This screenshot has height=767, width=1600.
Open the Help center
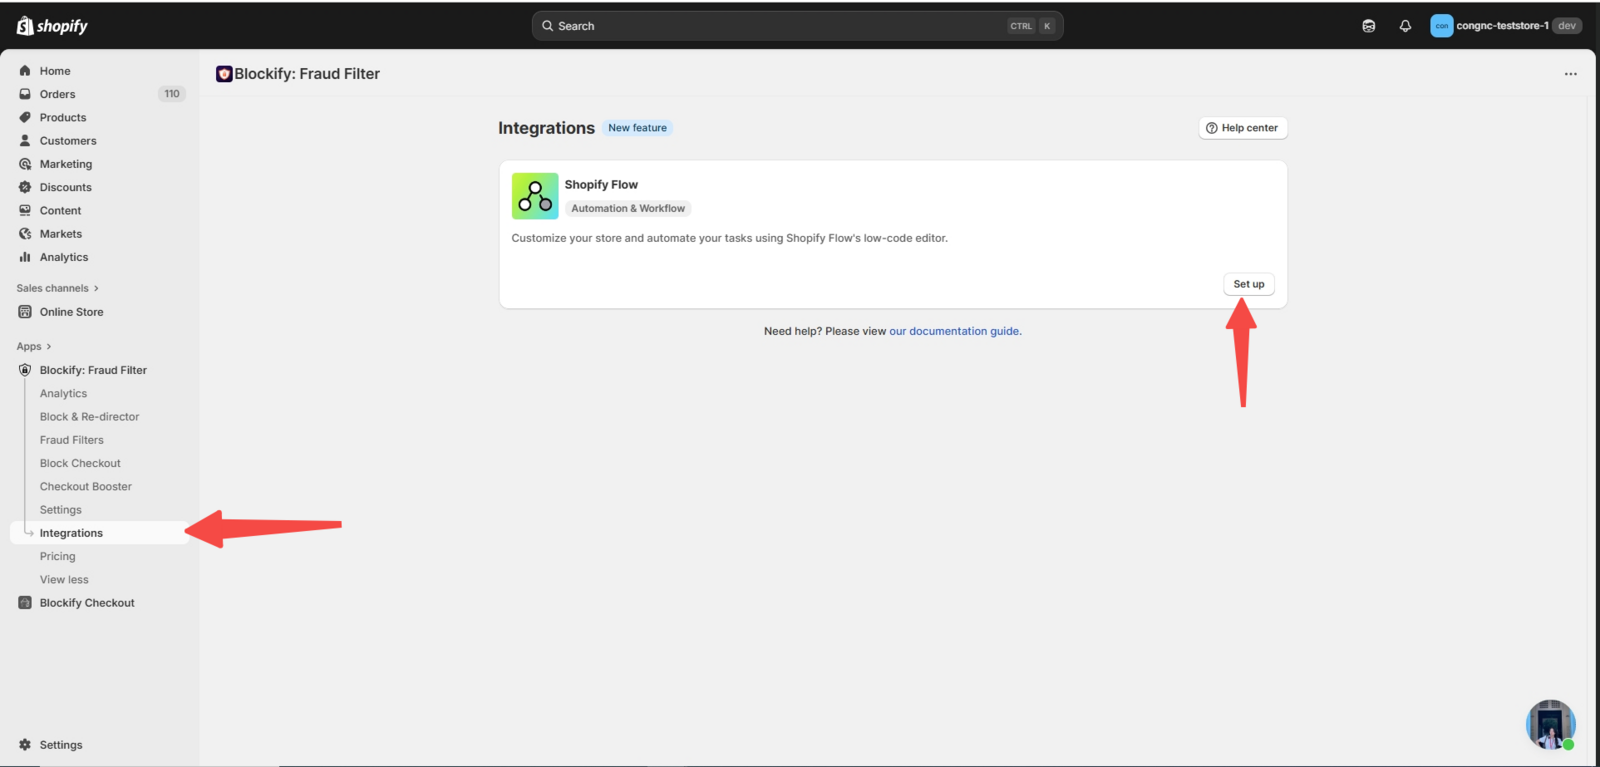point(1243,128)
